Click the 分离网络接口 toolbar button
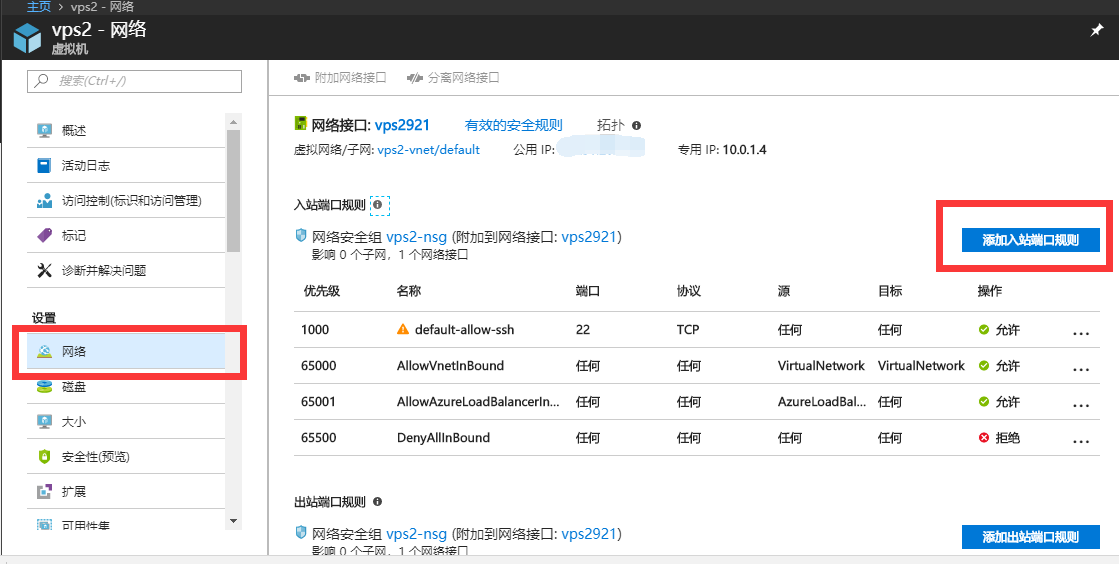 (x=452, y=78)
